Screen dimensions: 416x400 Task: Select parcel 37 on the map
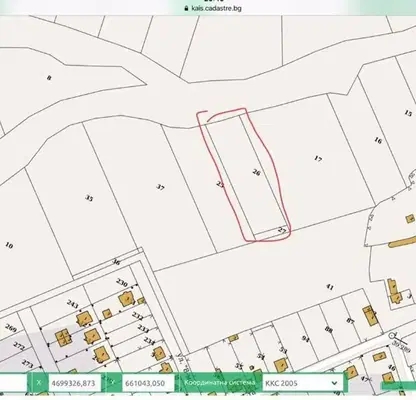pyautogui.click(x=160, y=187)
